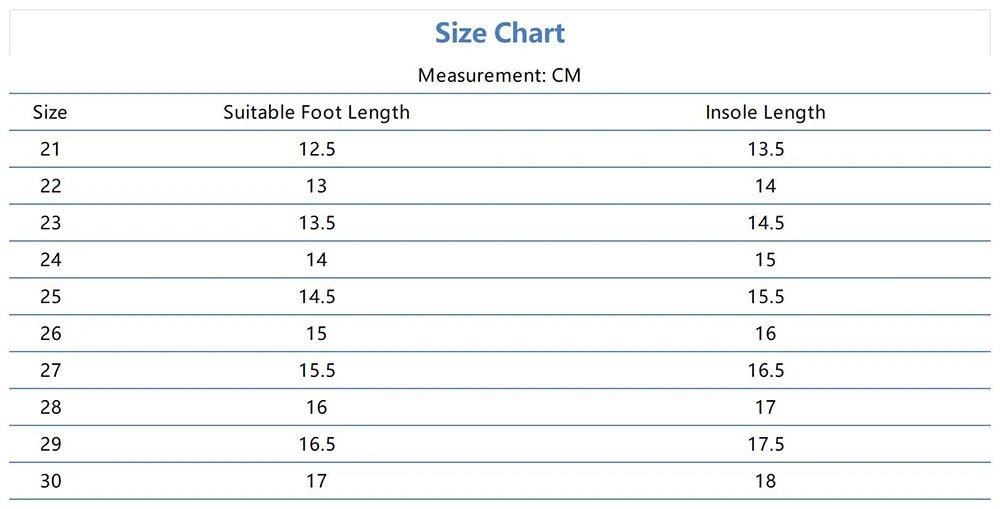1000x509 pixels.
Task: Click the Size Chart title
Action: (x=499, y=33)
